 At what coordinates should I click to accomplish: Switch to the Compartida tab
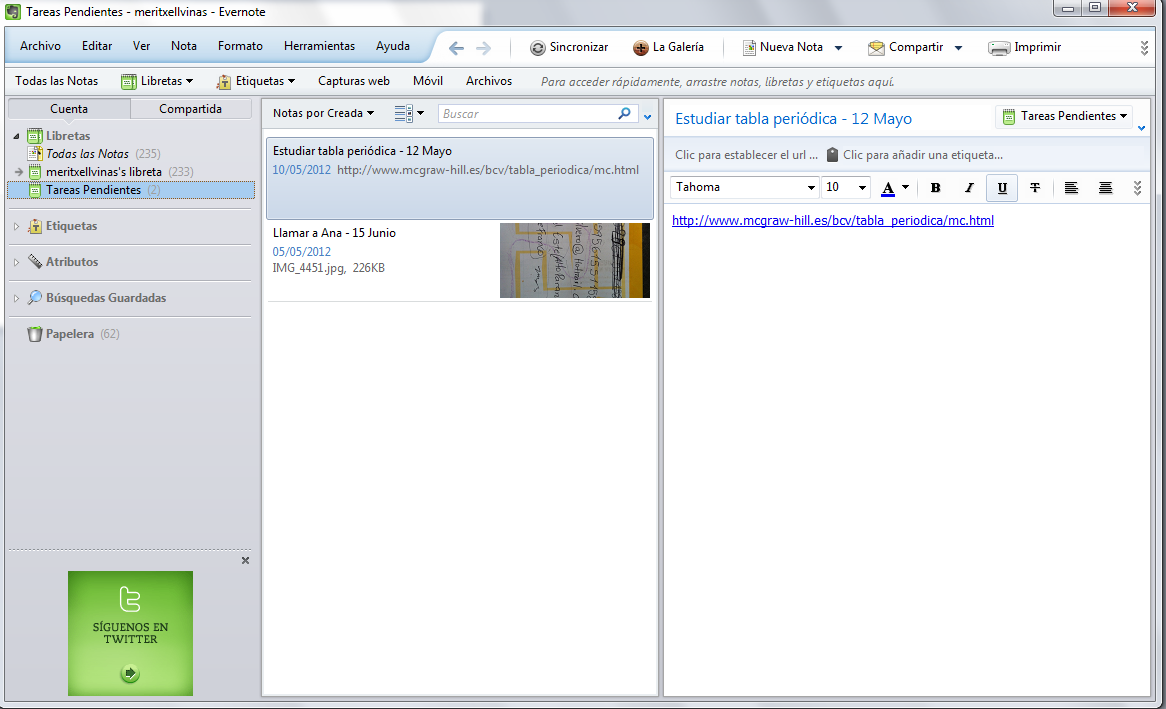coord(190,109)
